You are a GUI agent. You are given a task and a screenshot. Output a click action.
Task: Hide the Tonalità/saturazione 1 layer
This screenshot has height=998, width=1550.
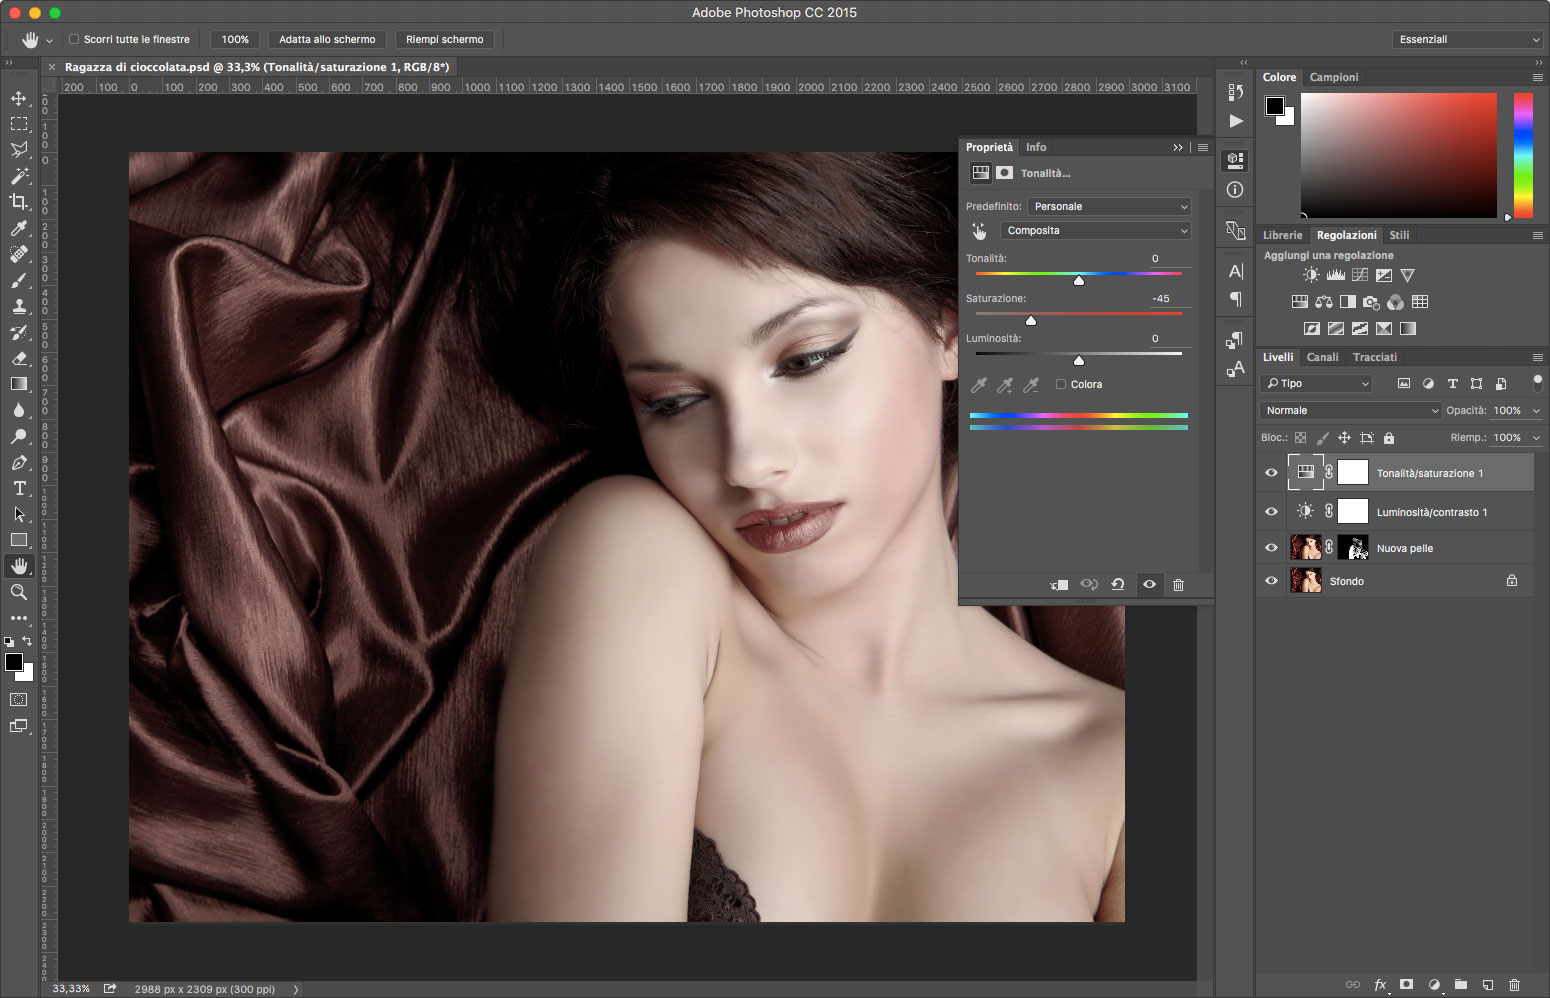point(1271,473)
